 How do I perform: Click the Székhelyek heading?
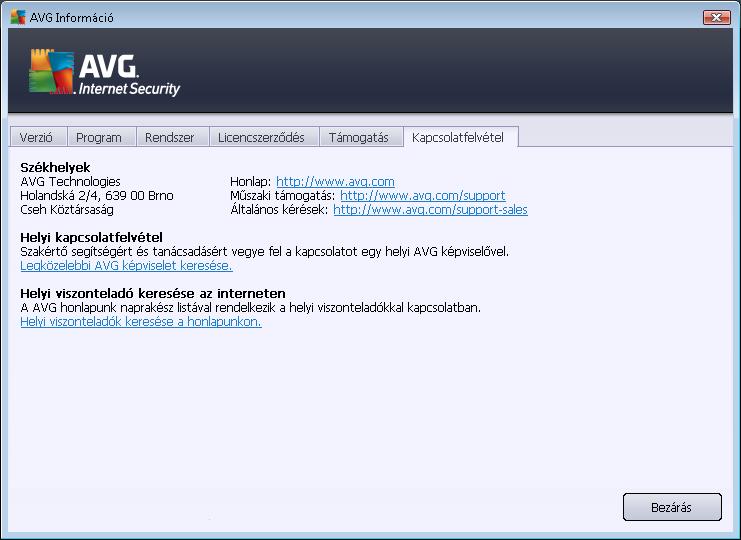point(55,167)
